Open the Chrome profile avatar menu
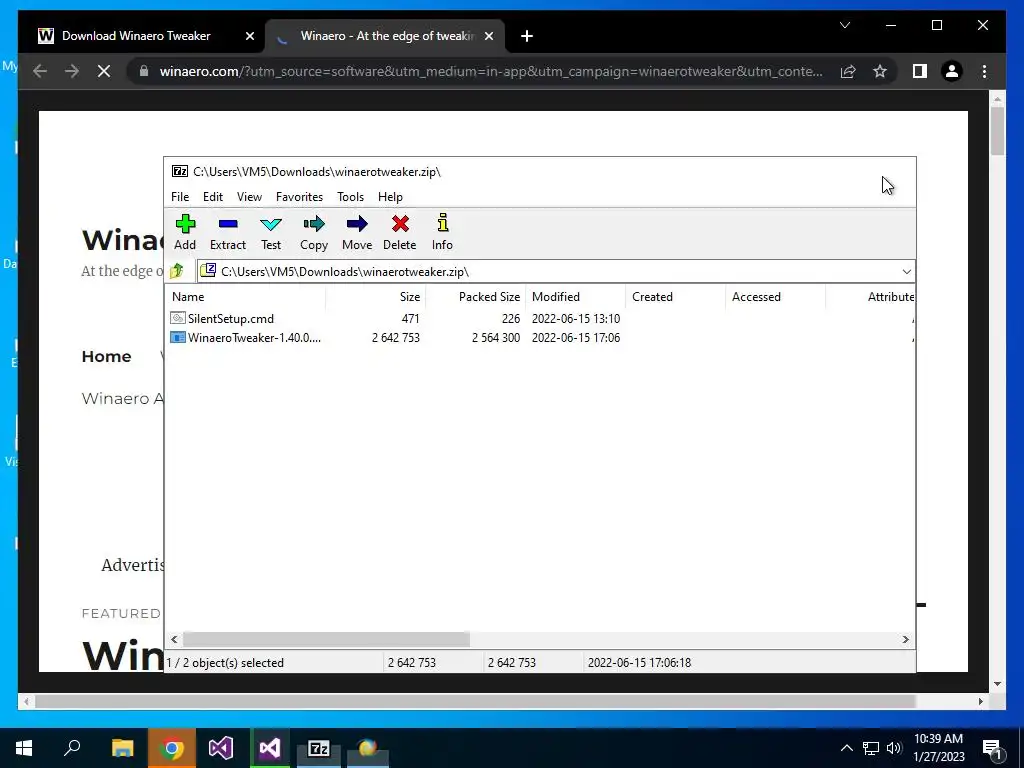Viewport: 1024px width, 768px height. 952,71
